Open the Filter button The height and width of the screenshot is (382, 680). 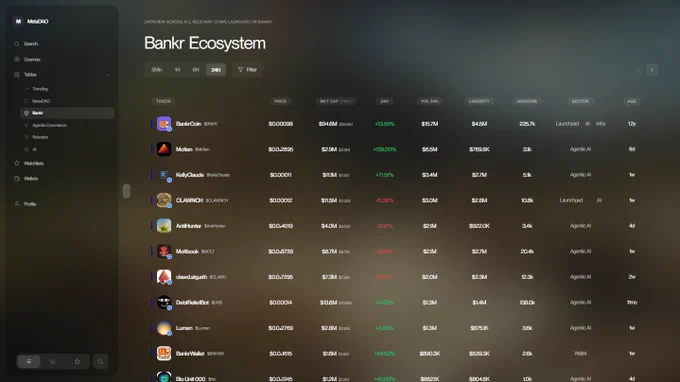tap(248, 70)
